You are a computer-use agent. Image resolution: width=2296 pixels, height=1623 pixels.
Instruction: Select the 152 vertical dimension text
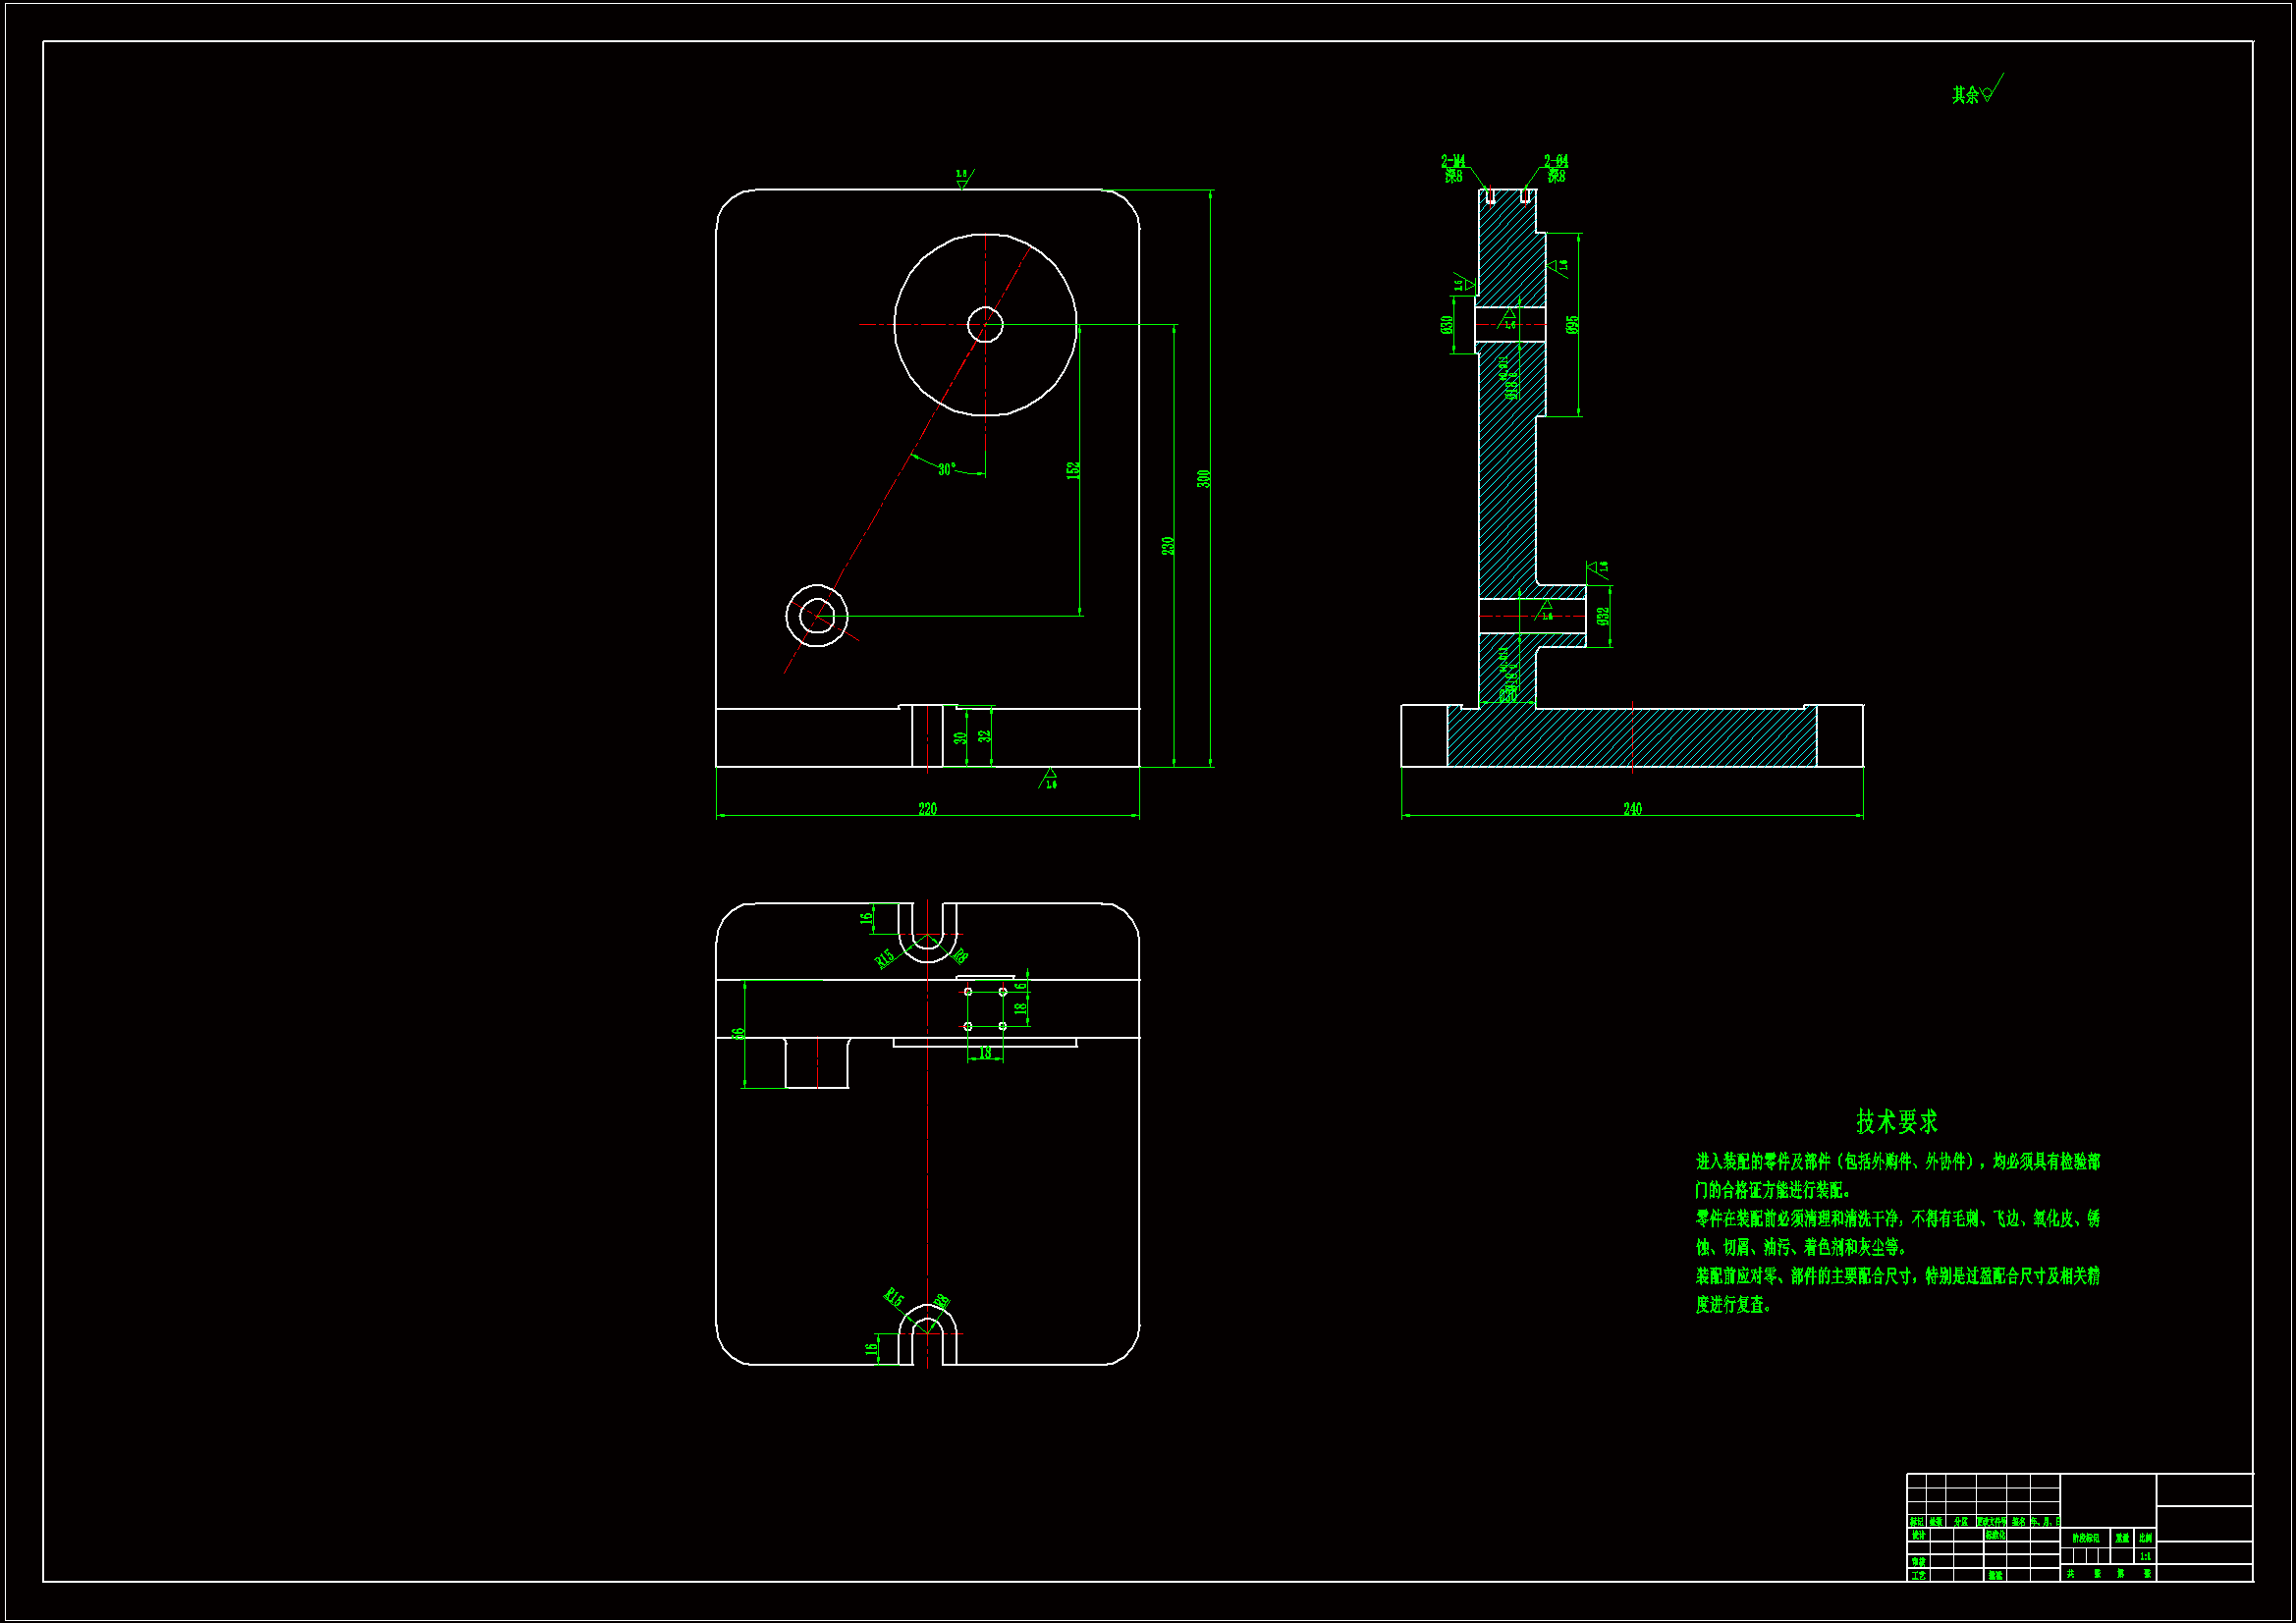point(1073,469)
